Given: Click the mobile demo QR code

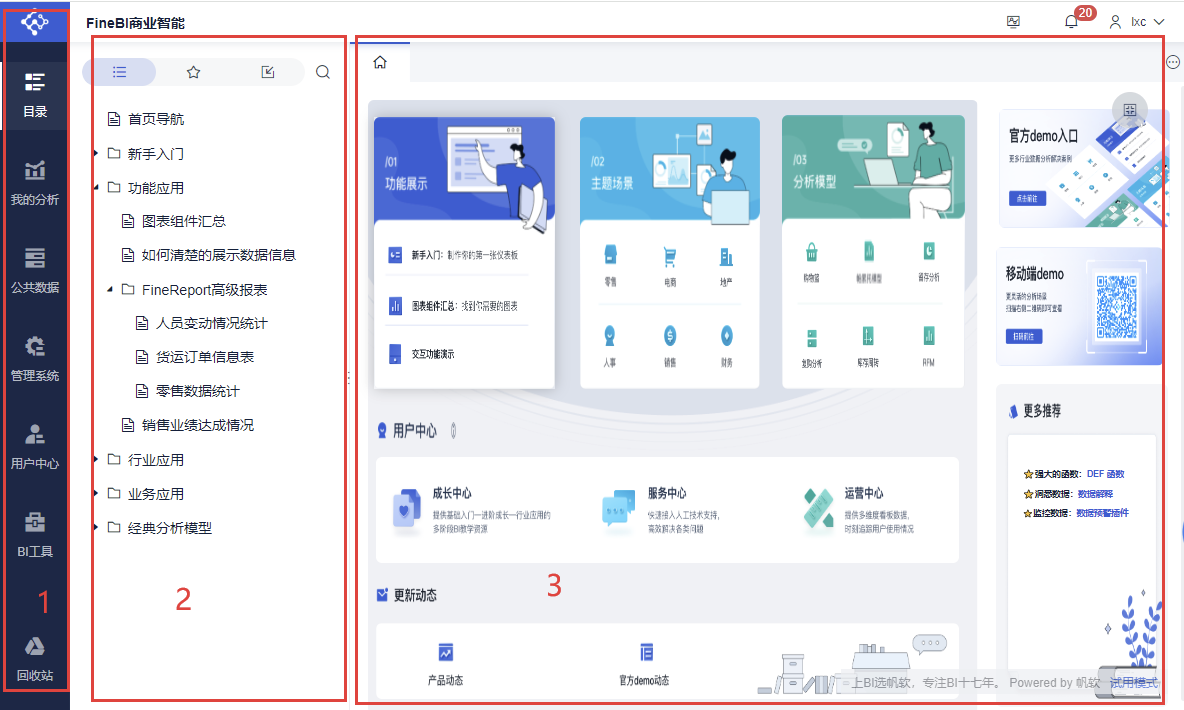Looking at the screenshot, I should click(x=1116, y=307).
